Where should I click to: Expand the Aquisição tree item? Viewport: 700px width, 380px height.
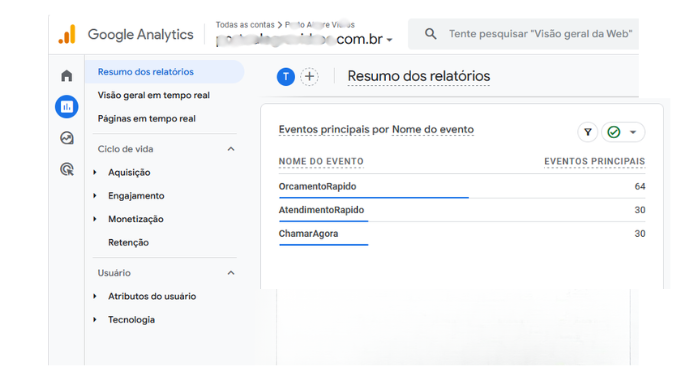tap(95, 172)
